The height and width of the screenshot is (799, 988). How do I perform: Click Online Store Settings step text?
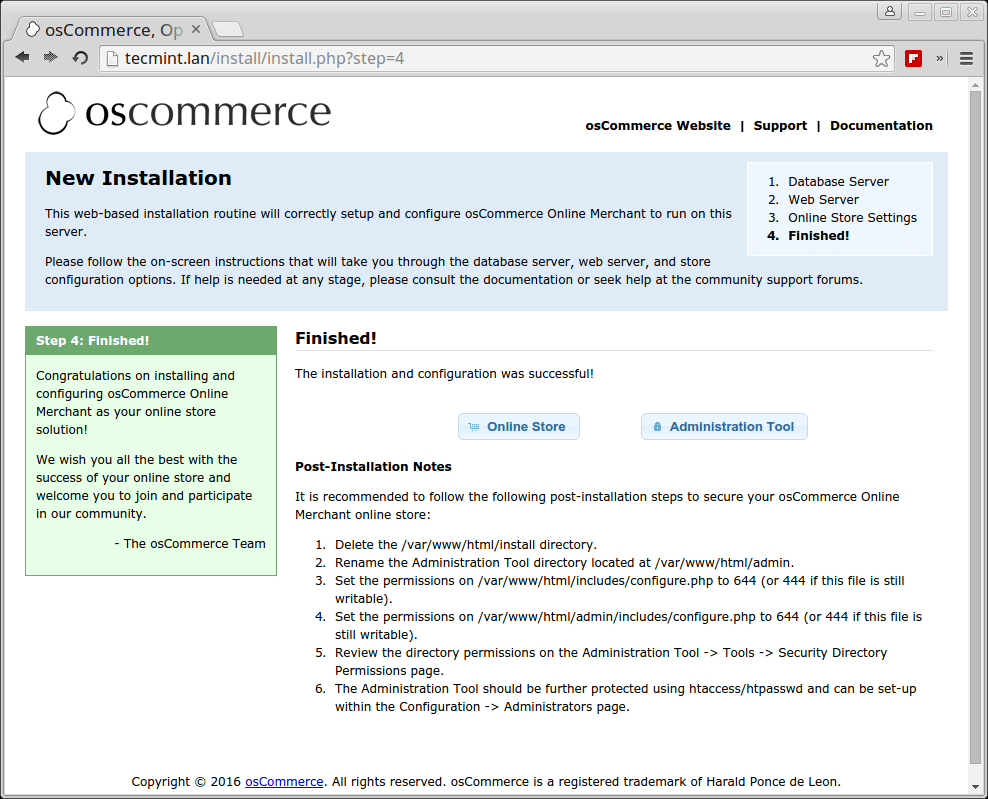click(x=852, y=218)
